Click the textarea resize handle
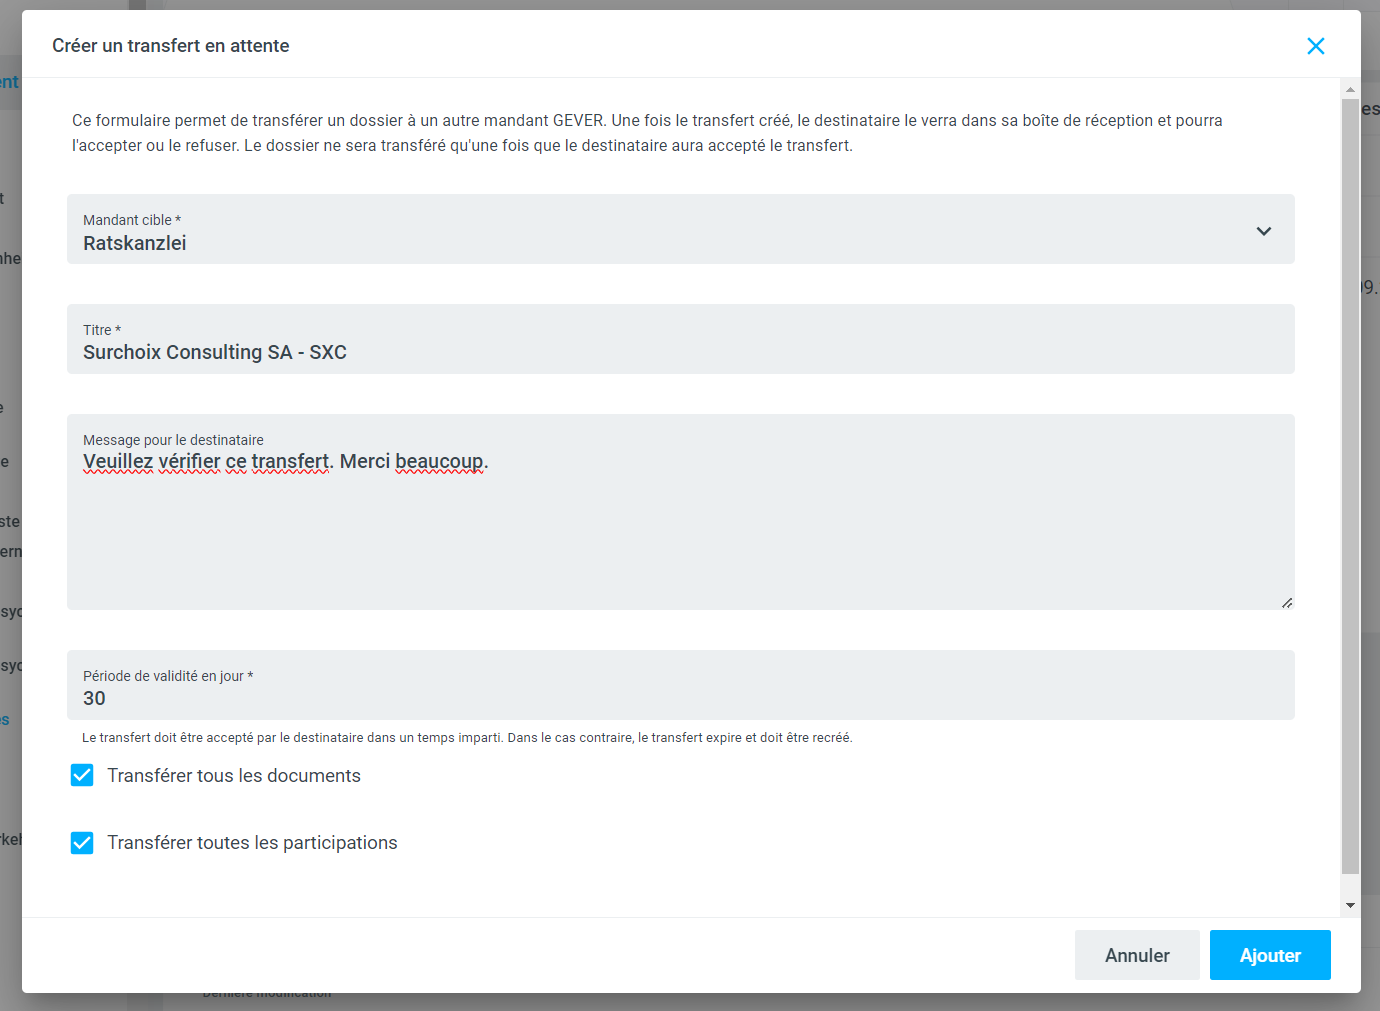Screen dimensions: 1380x1011 click(1287, 603)
